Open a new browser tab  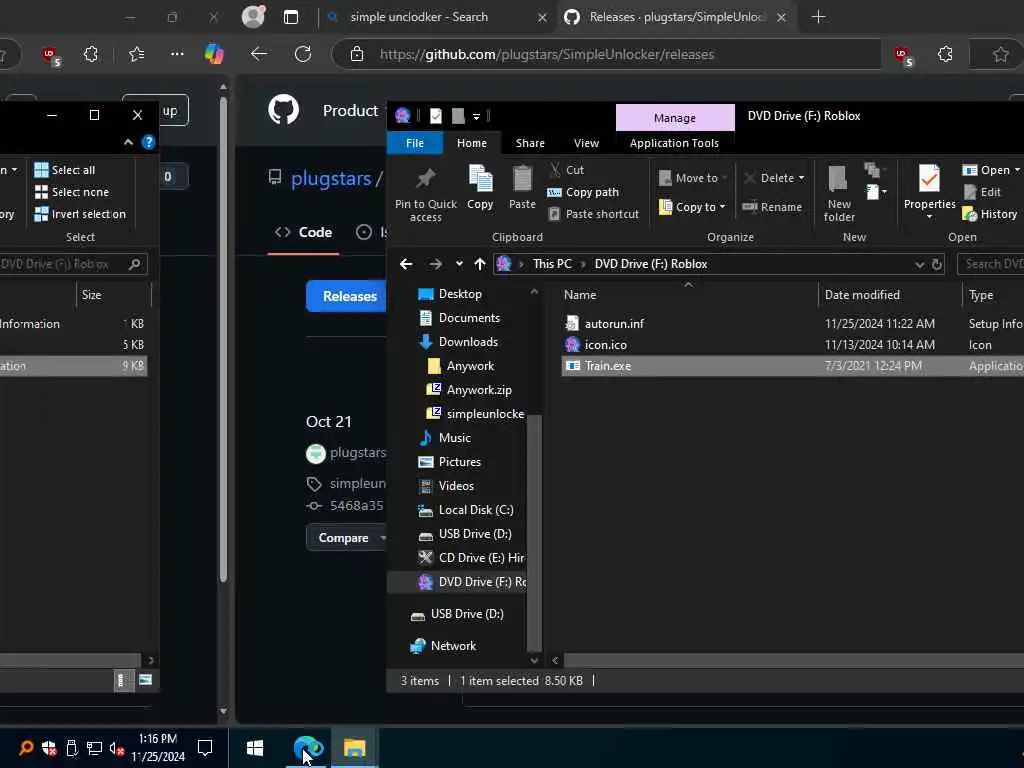point(818,17)
